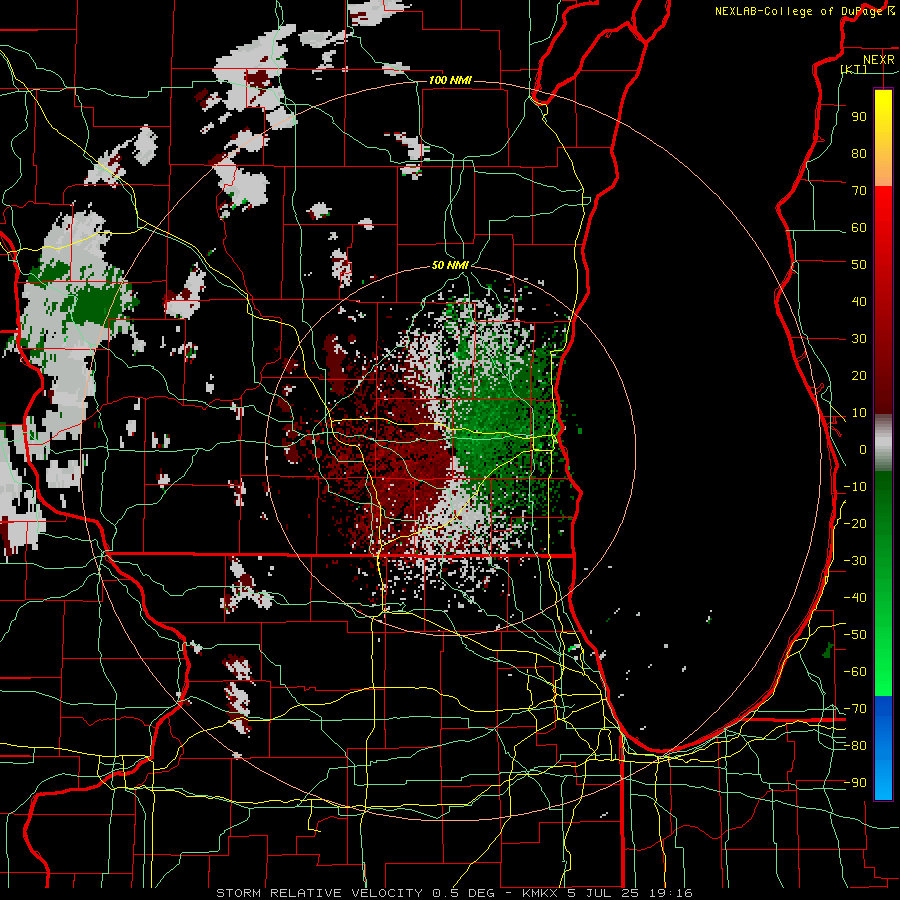Click the "40" value on velocity scale

pos(859,302)
